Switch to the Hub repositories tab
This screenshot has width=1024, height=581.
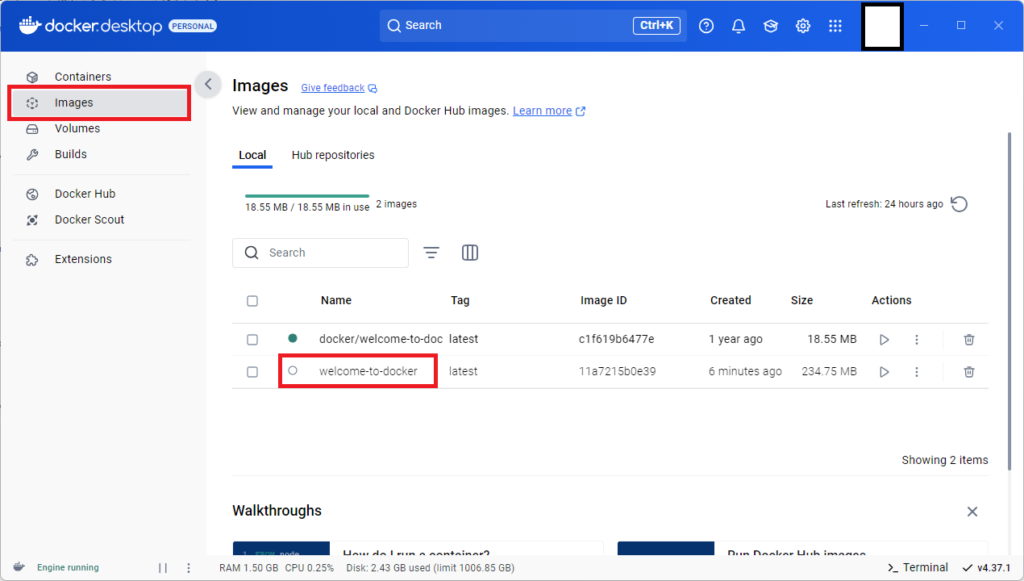point(333,155)
